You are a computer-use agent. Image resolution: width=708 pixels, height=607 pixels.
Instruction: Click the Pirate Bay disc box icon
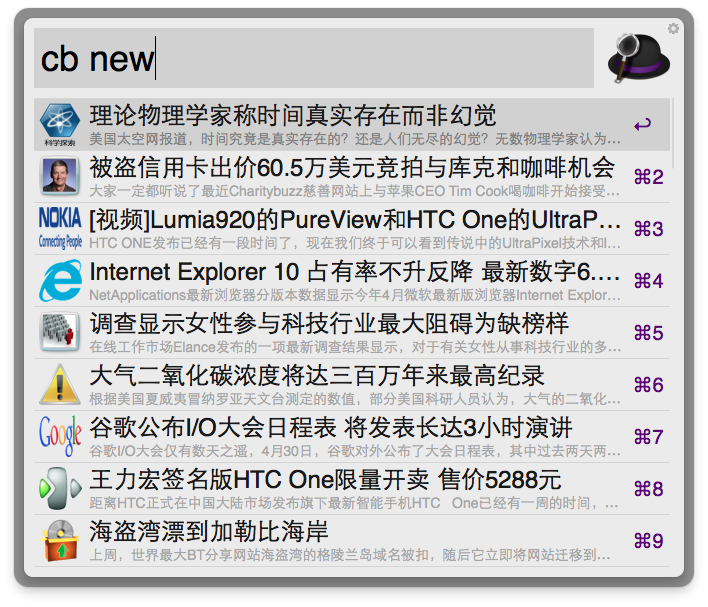coord(60,540)
